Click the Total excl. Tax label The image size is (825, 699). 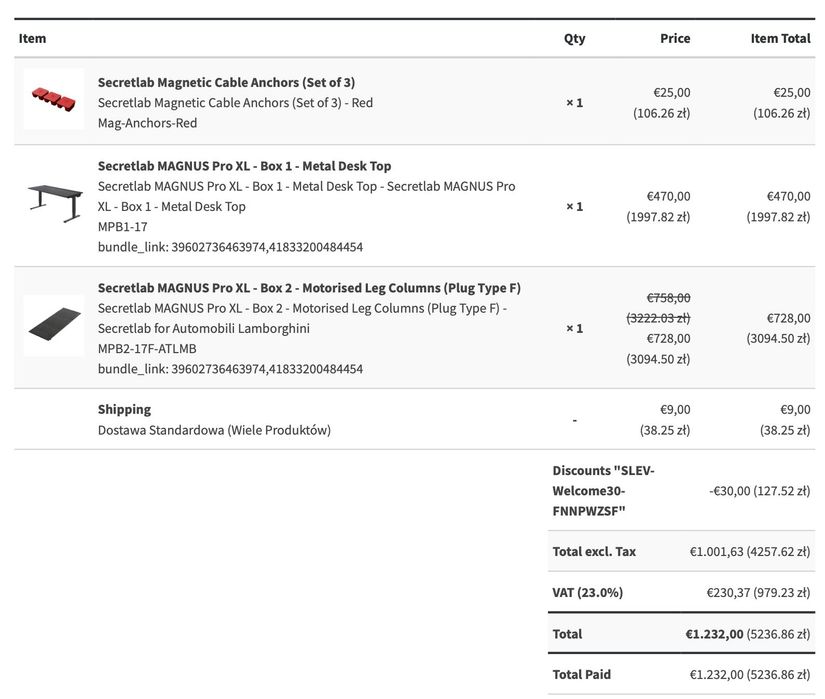[x=594, y=551]
